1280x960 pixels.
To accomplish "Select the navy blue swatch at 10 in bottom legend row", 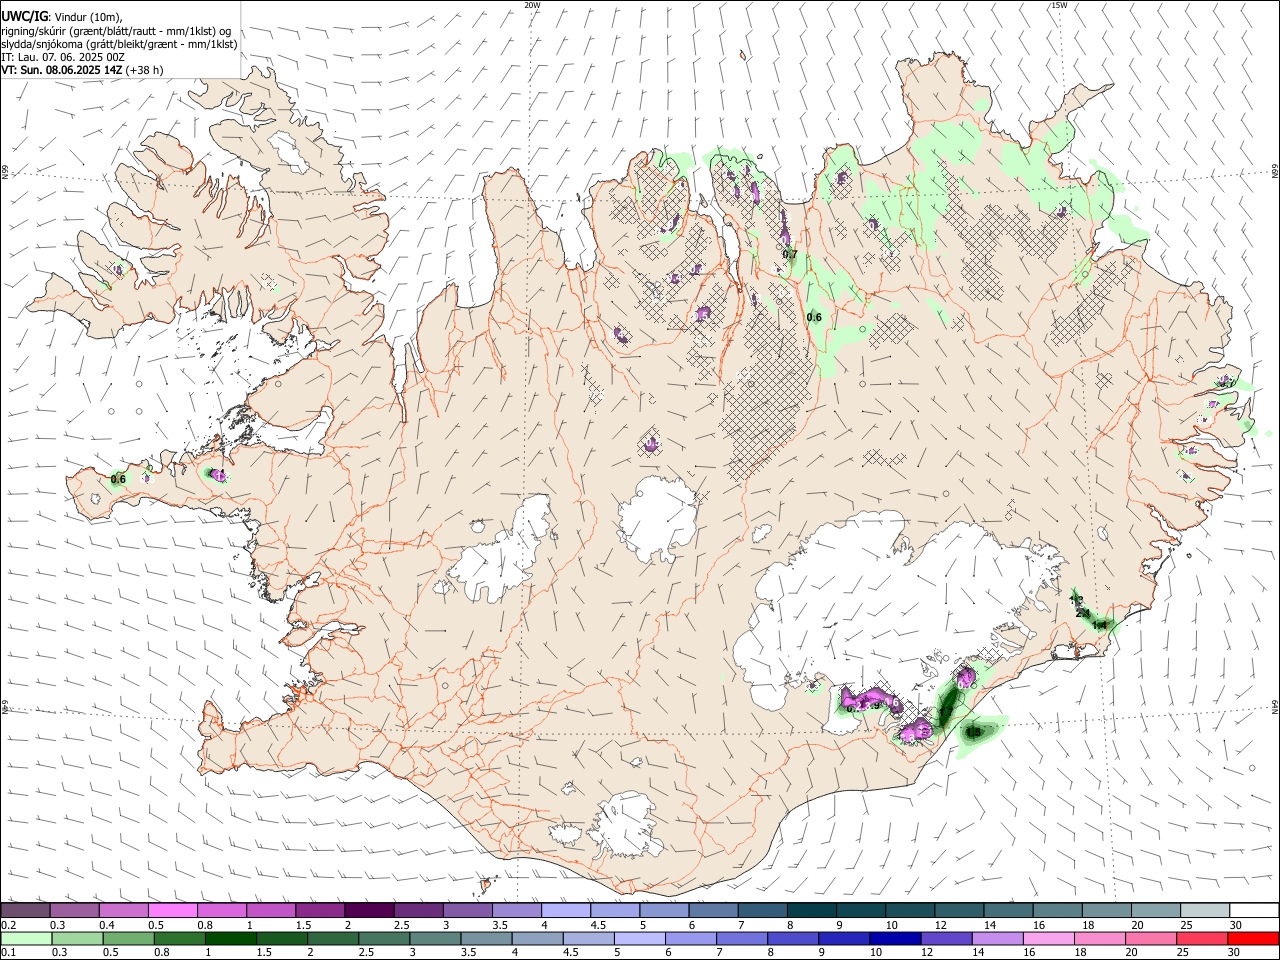I will point(895,939).
